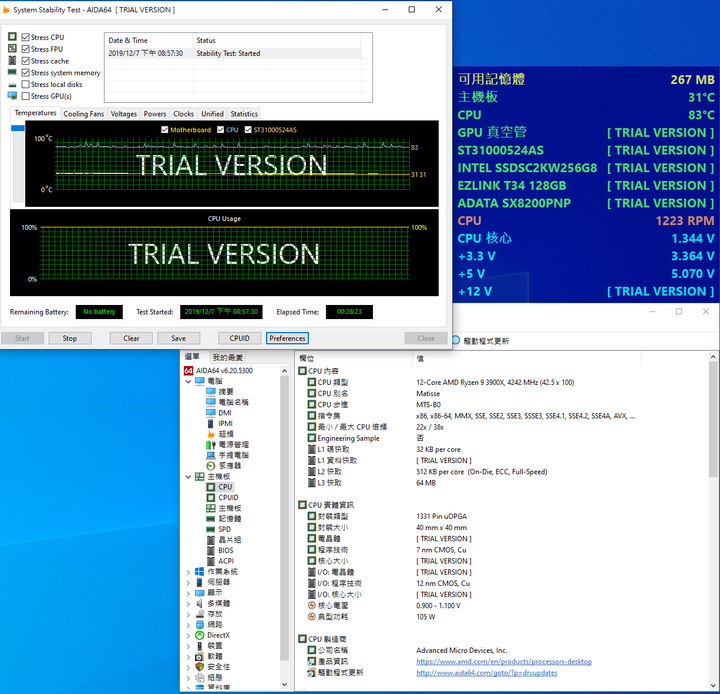The width and height of the screenshot is (720, 694).
Task: Open the 我的最愛 favorites tab
Action: coord(227,357)
